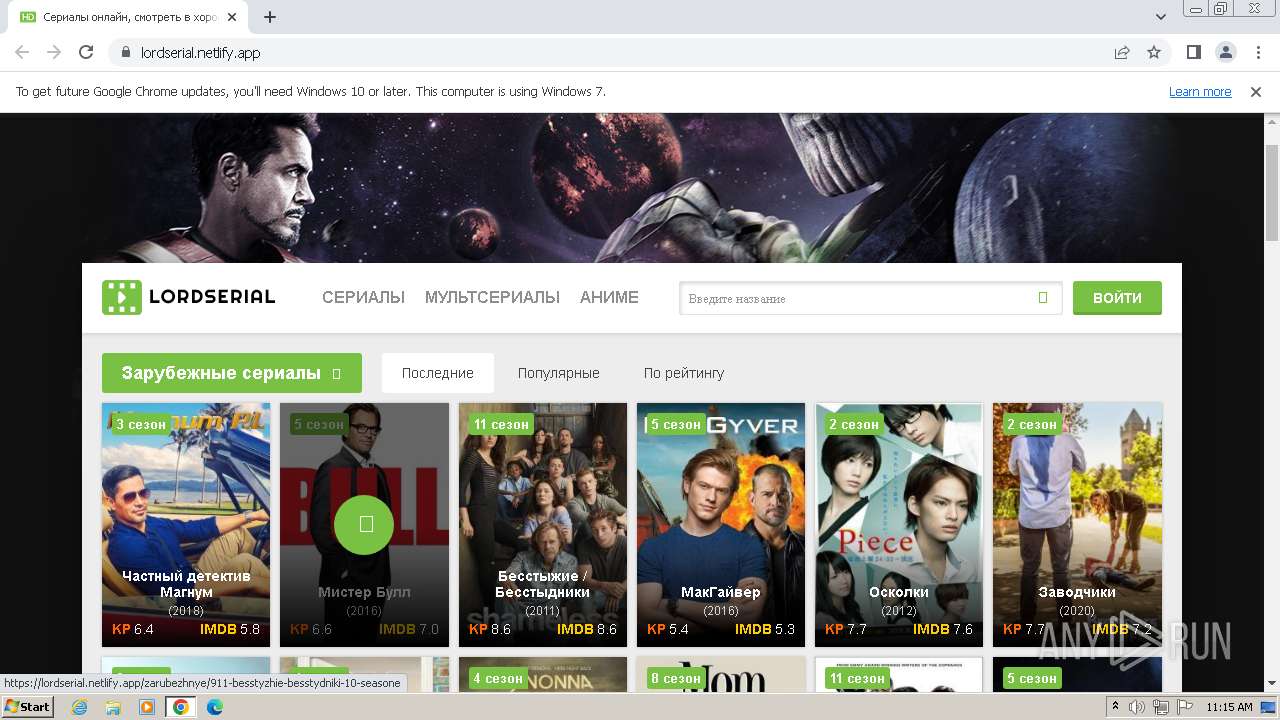The height and width of the screenshot is (720, 1280).
Task: Open the browser side panel icon
Action: pos(1194,53)
